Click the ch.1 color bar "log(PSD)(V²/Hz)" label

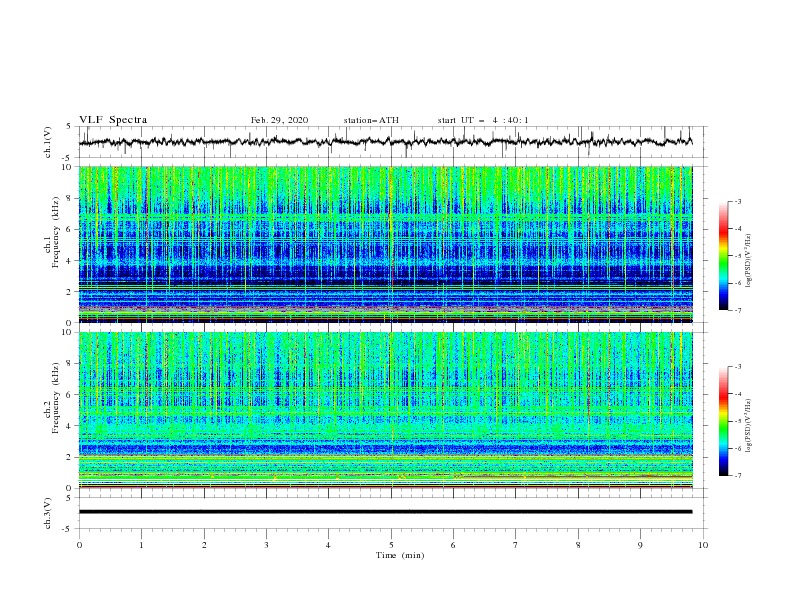[749, 261]
